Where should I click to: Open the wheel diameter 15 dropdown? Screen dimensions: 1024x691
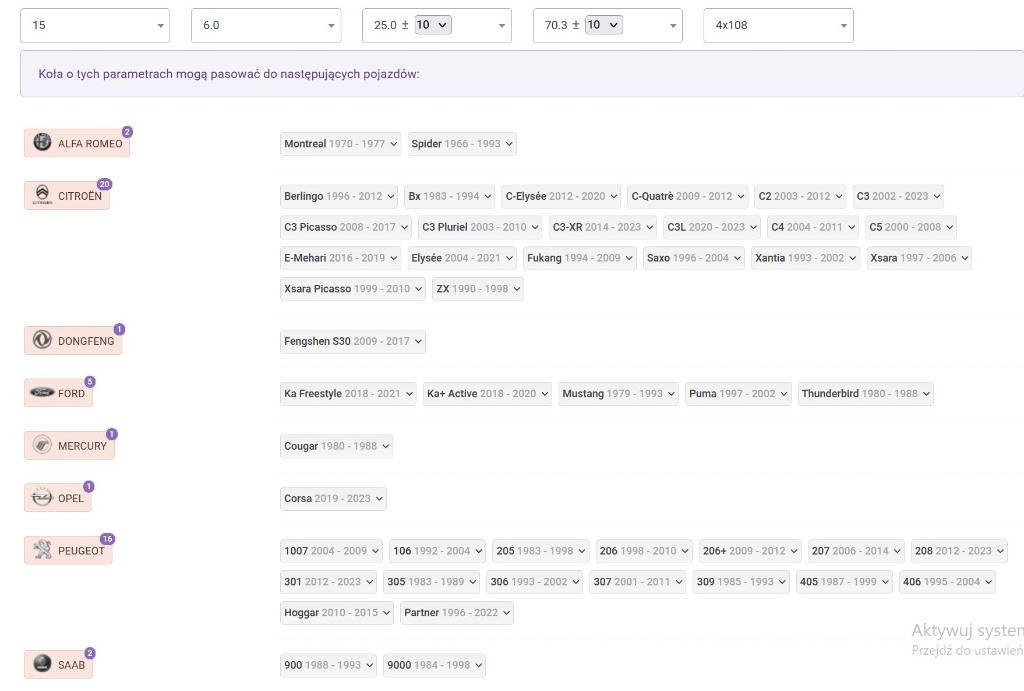tap(95, 25)
